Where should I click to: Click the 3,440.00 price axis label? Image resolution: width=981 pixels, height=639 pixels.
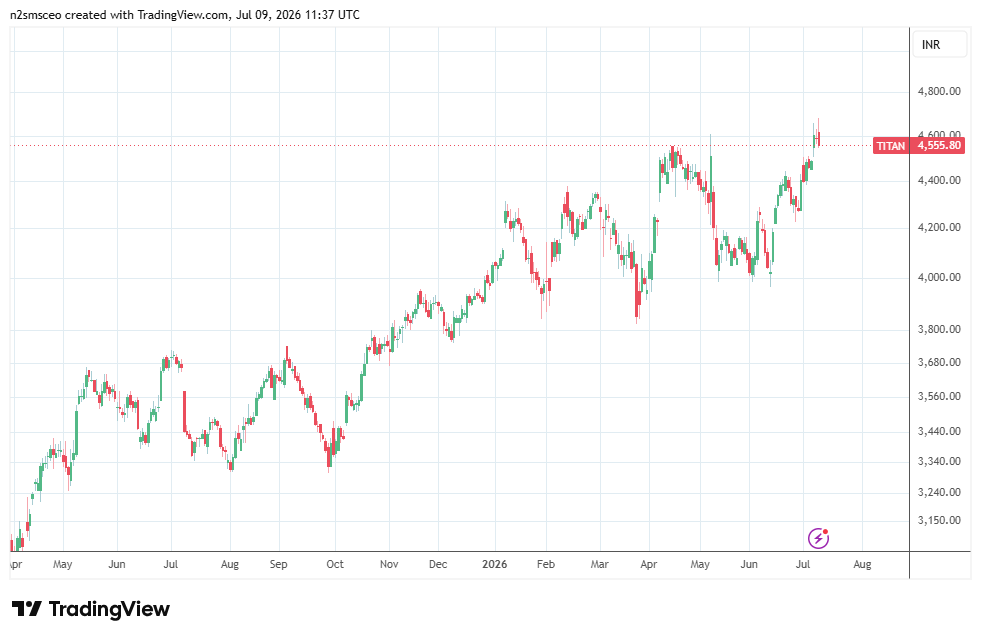[938, 431]
